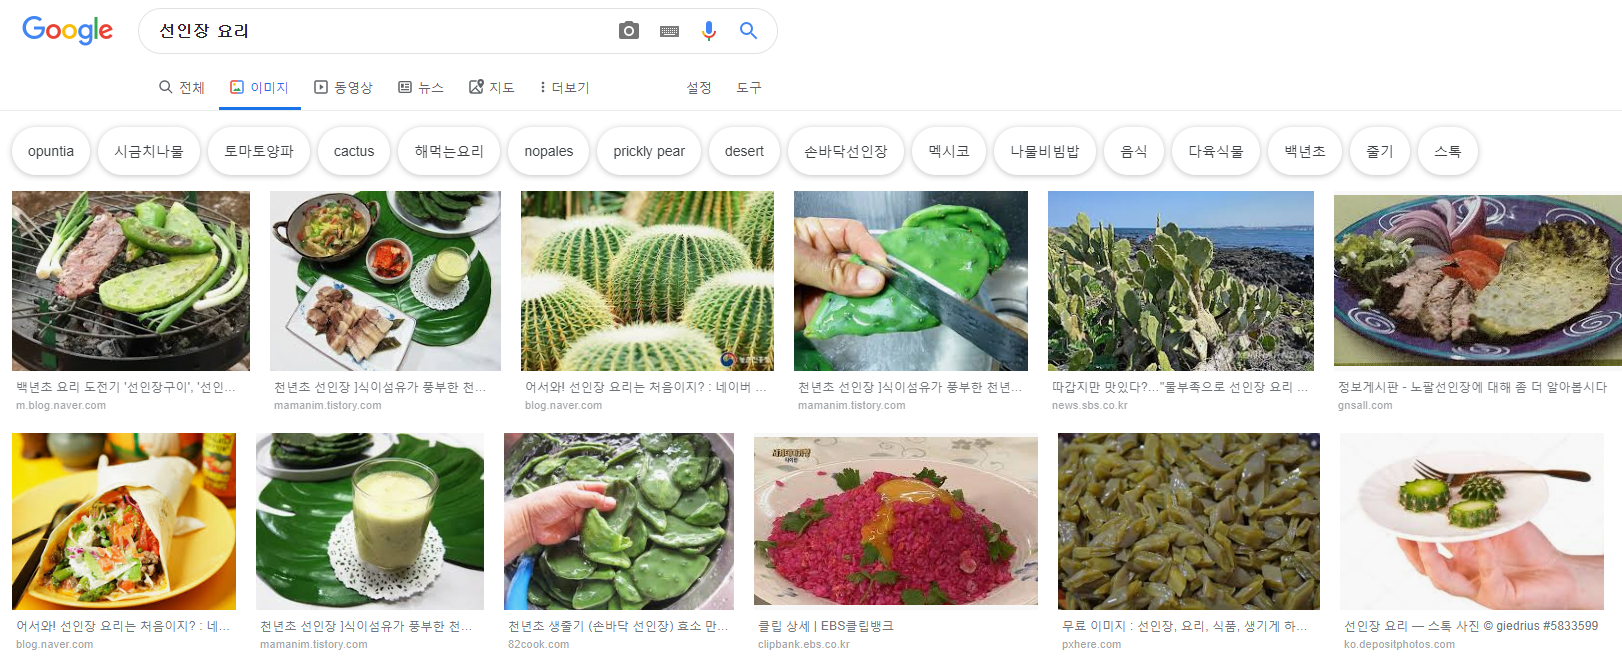1622x668 pixels.
Task: Open the 뉴스 (News) tab
Action: point(420,88)
